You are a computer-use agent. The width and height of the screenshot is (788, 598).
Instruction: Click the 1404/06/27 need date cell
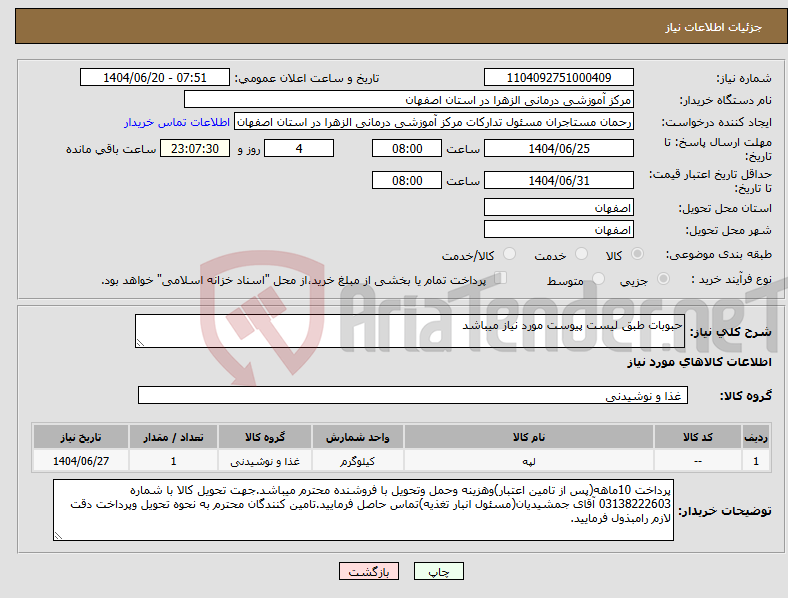(81, 461)
